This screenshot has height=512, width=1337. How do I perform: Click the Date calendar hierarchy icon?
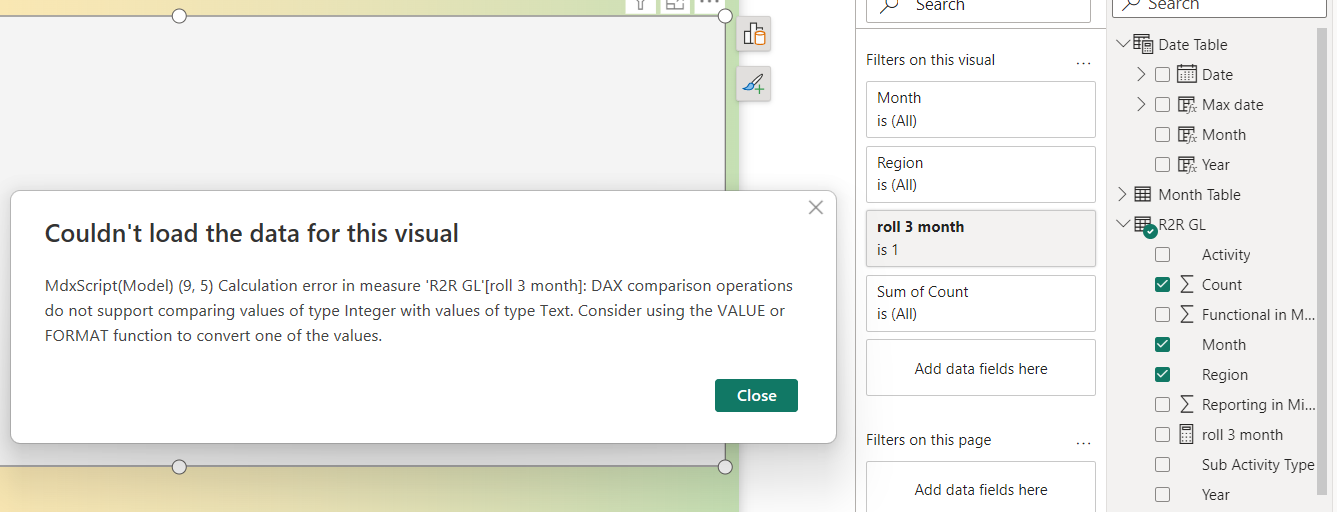1187,74
